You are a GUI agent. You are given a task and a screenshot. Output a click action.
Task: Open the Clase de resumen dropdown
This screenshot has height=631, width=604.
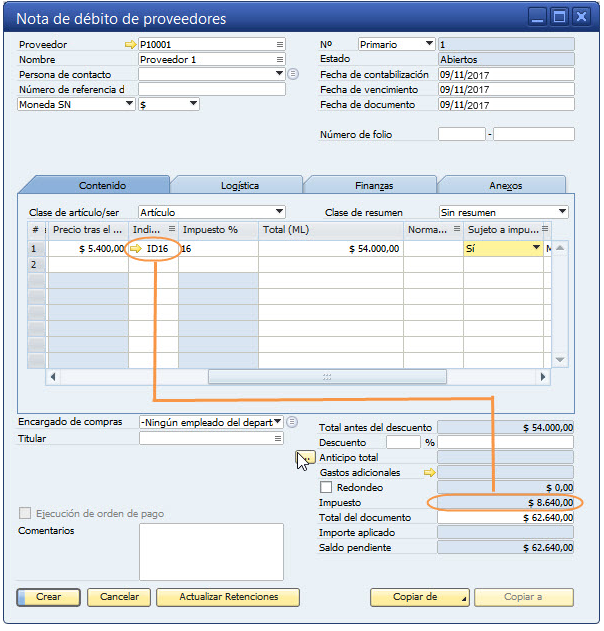click(562, 212)
